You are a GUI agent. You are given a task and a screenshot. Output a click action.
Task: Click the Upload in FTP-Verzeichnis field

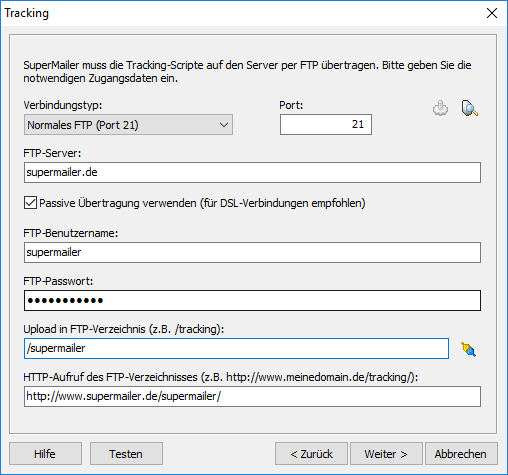tap(236, 348)
